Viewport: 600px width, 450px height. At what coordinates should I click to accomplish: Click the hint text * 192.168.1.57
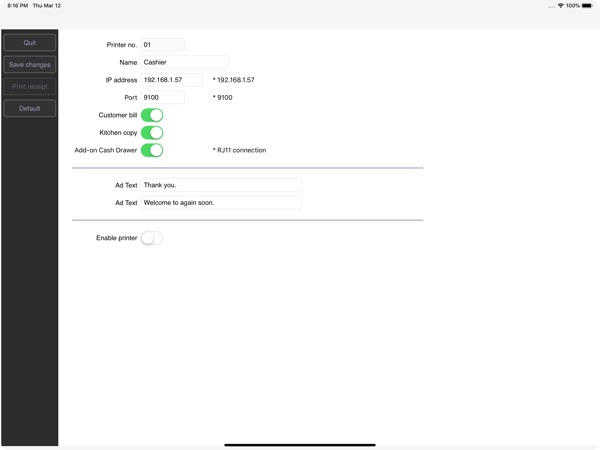pyautogui.click(x=233, y=80)
